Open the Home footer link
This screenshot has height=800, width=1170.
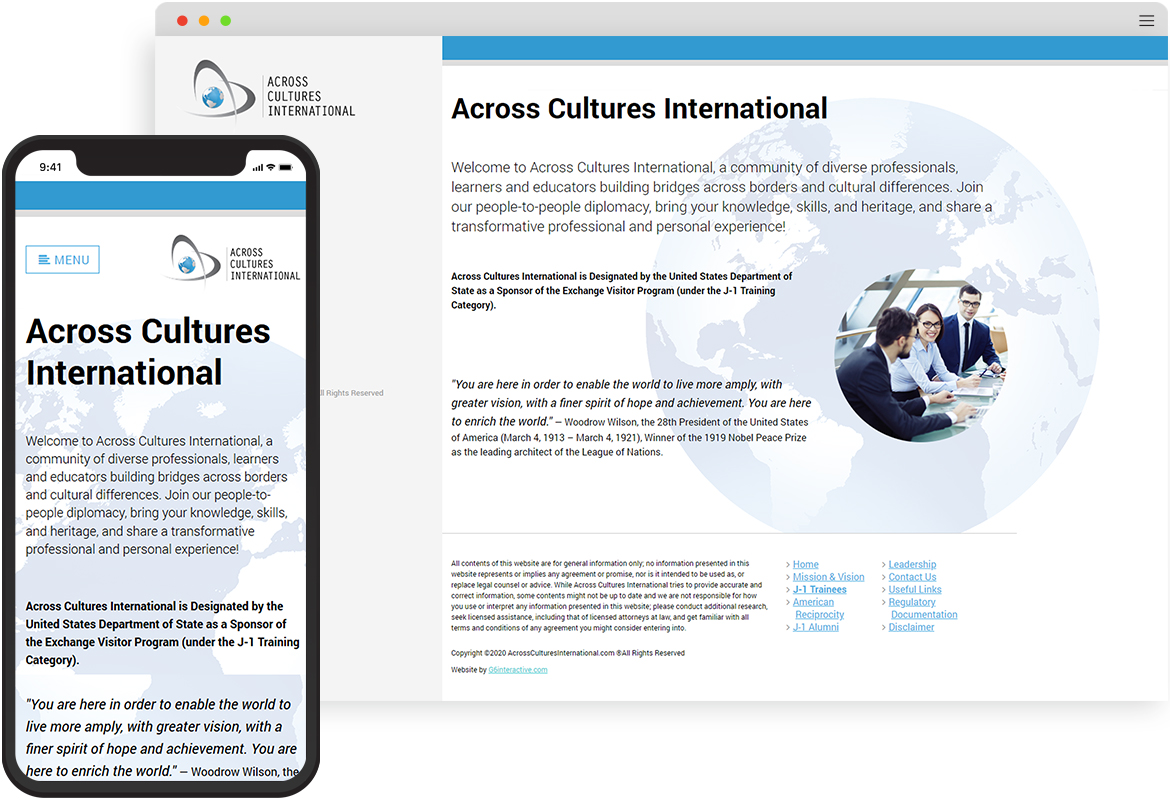[805, 564]
